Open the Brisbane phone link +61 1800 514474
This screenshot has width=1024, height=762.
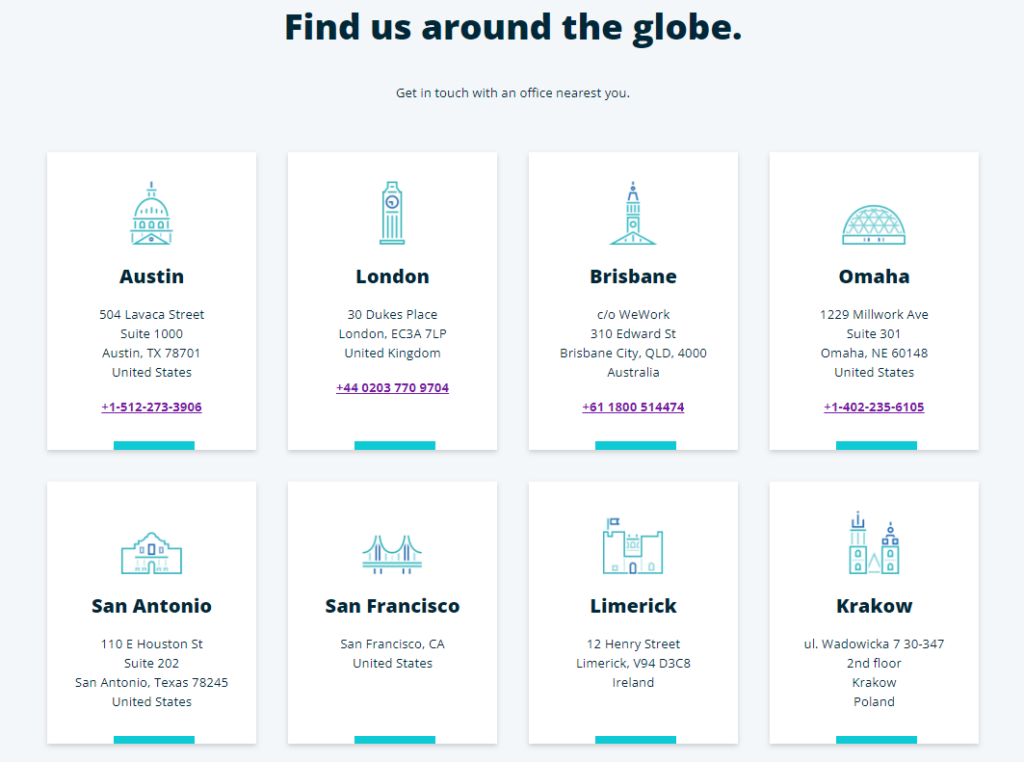[x=633, y=407]
